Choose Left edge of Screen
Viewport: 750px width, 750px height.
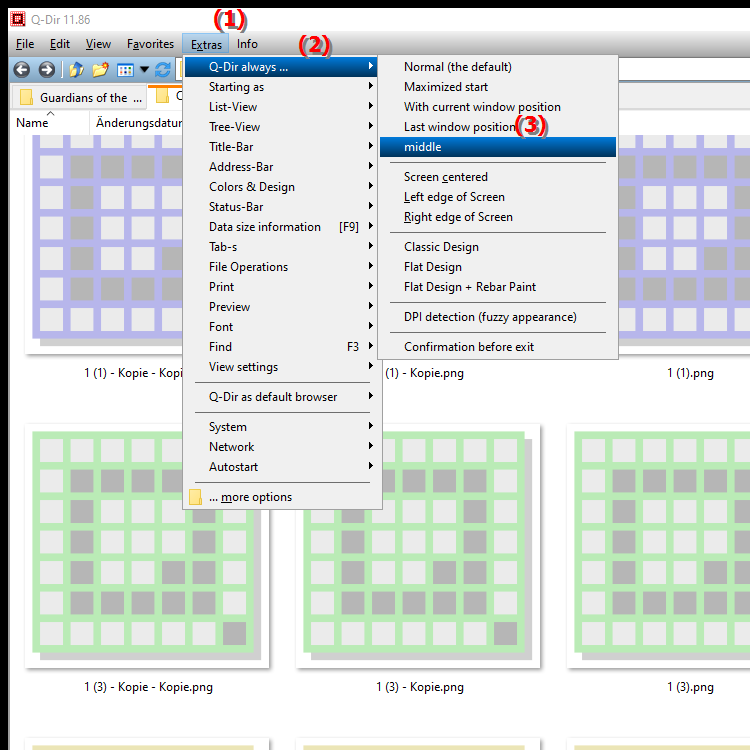point(498,197)
